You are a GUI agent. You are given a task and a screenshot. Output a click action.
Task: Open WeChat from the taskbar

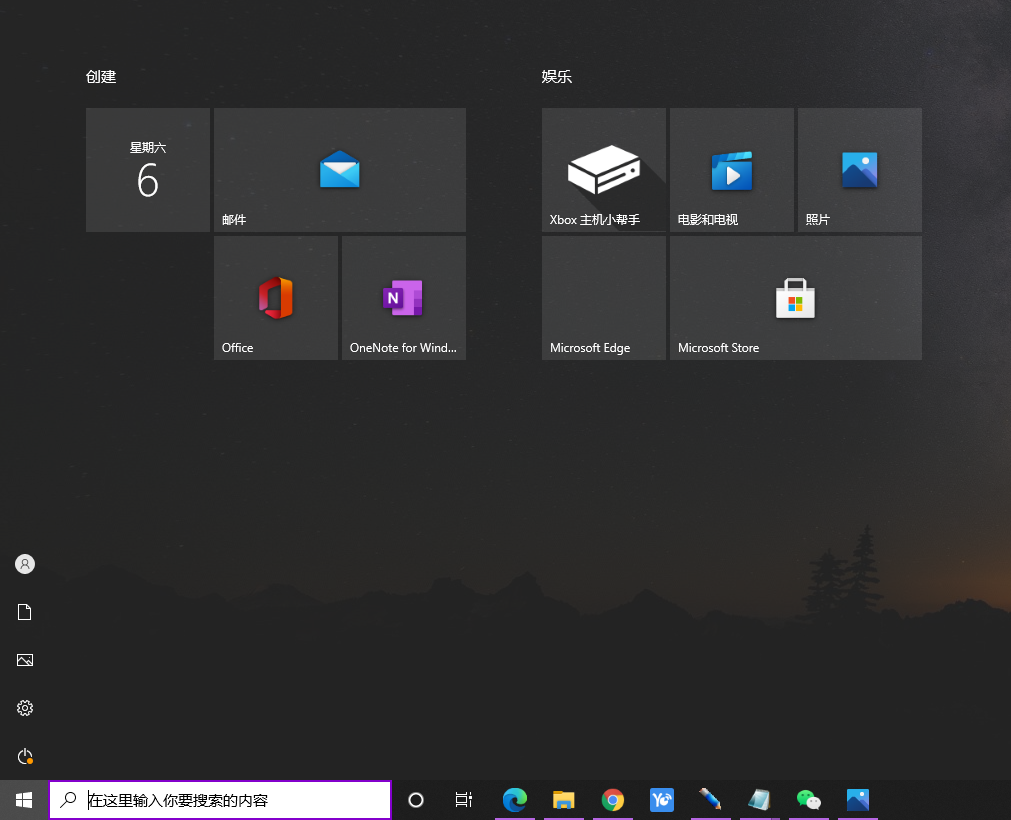(x=808, y=800)
